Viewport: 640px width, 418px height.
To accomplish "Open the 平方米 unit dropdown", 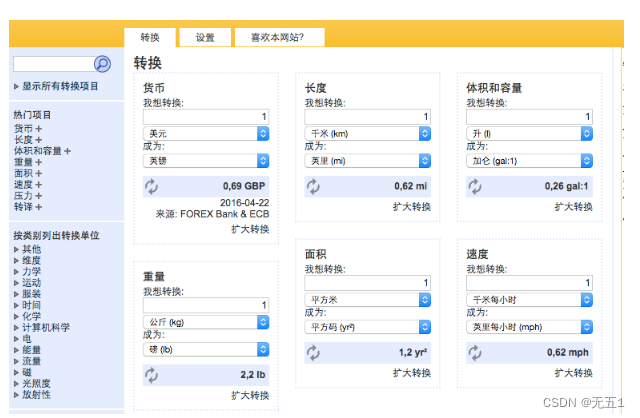I will pos(367,300).
